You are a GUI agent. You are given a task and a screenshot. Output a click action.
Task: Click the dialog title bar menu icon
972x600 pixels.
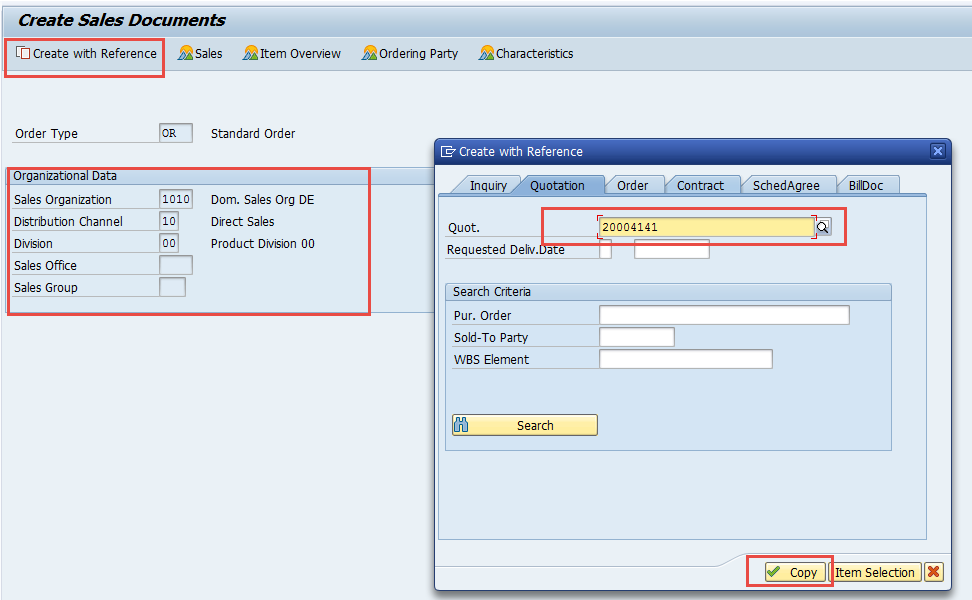(x=448, y=151)
